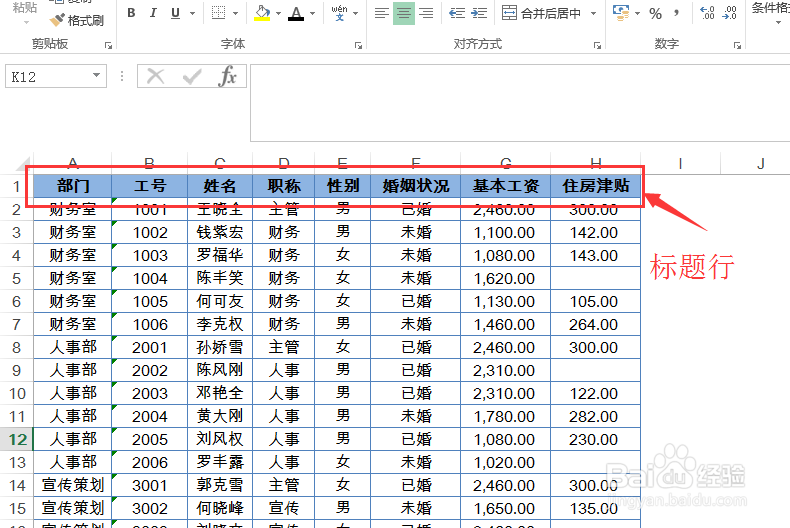Open 合并后居中 dropdown arrow

point(593,14)
